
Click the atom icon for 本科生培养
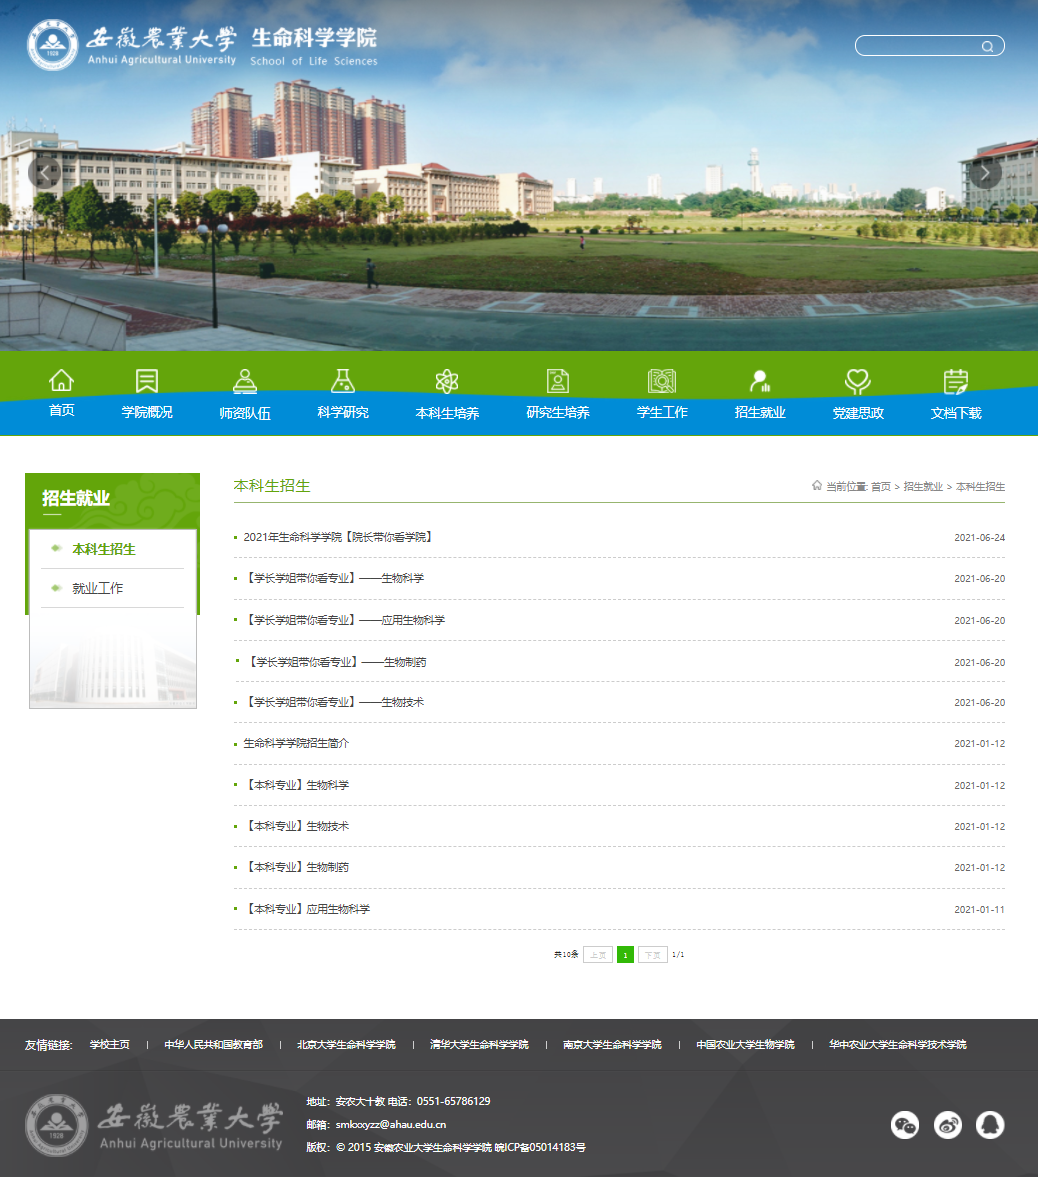[x=447, y=381]
